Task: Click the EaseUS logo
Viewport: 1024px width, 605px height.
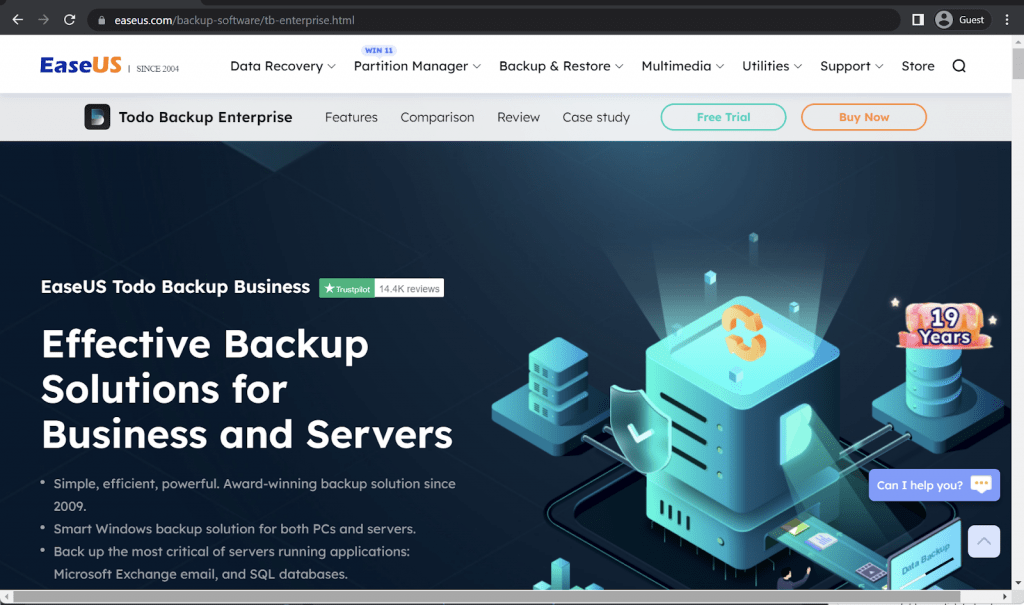Action: 79,64
